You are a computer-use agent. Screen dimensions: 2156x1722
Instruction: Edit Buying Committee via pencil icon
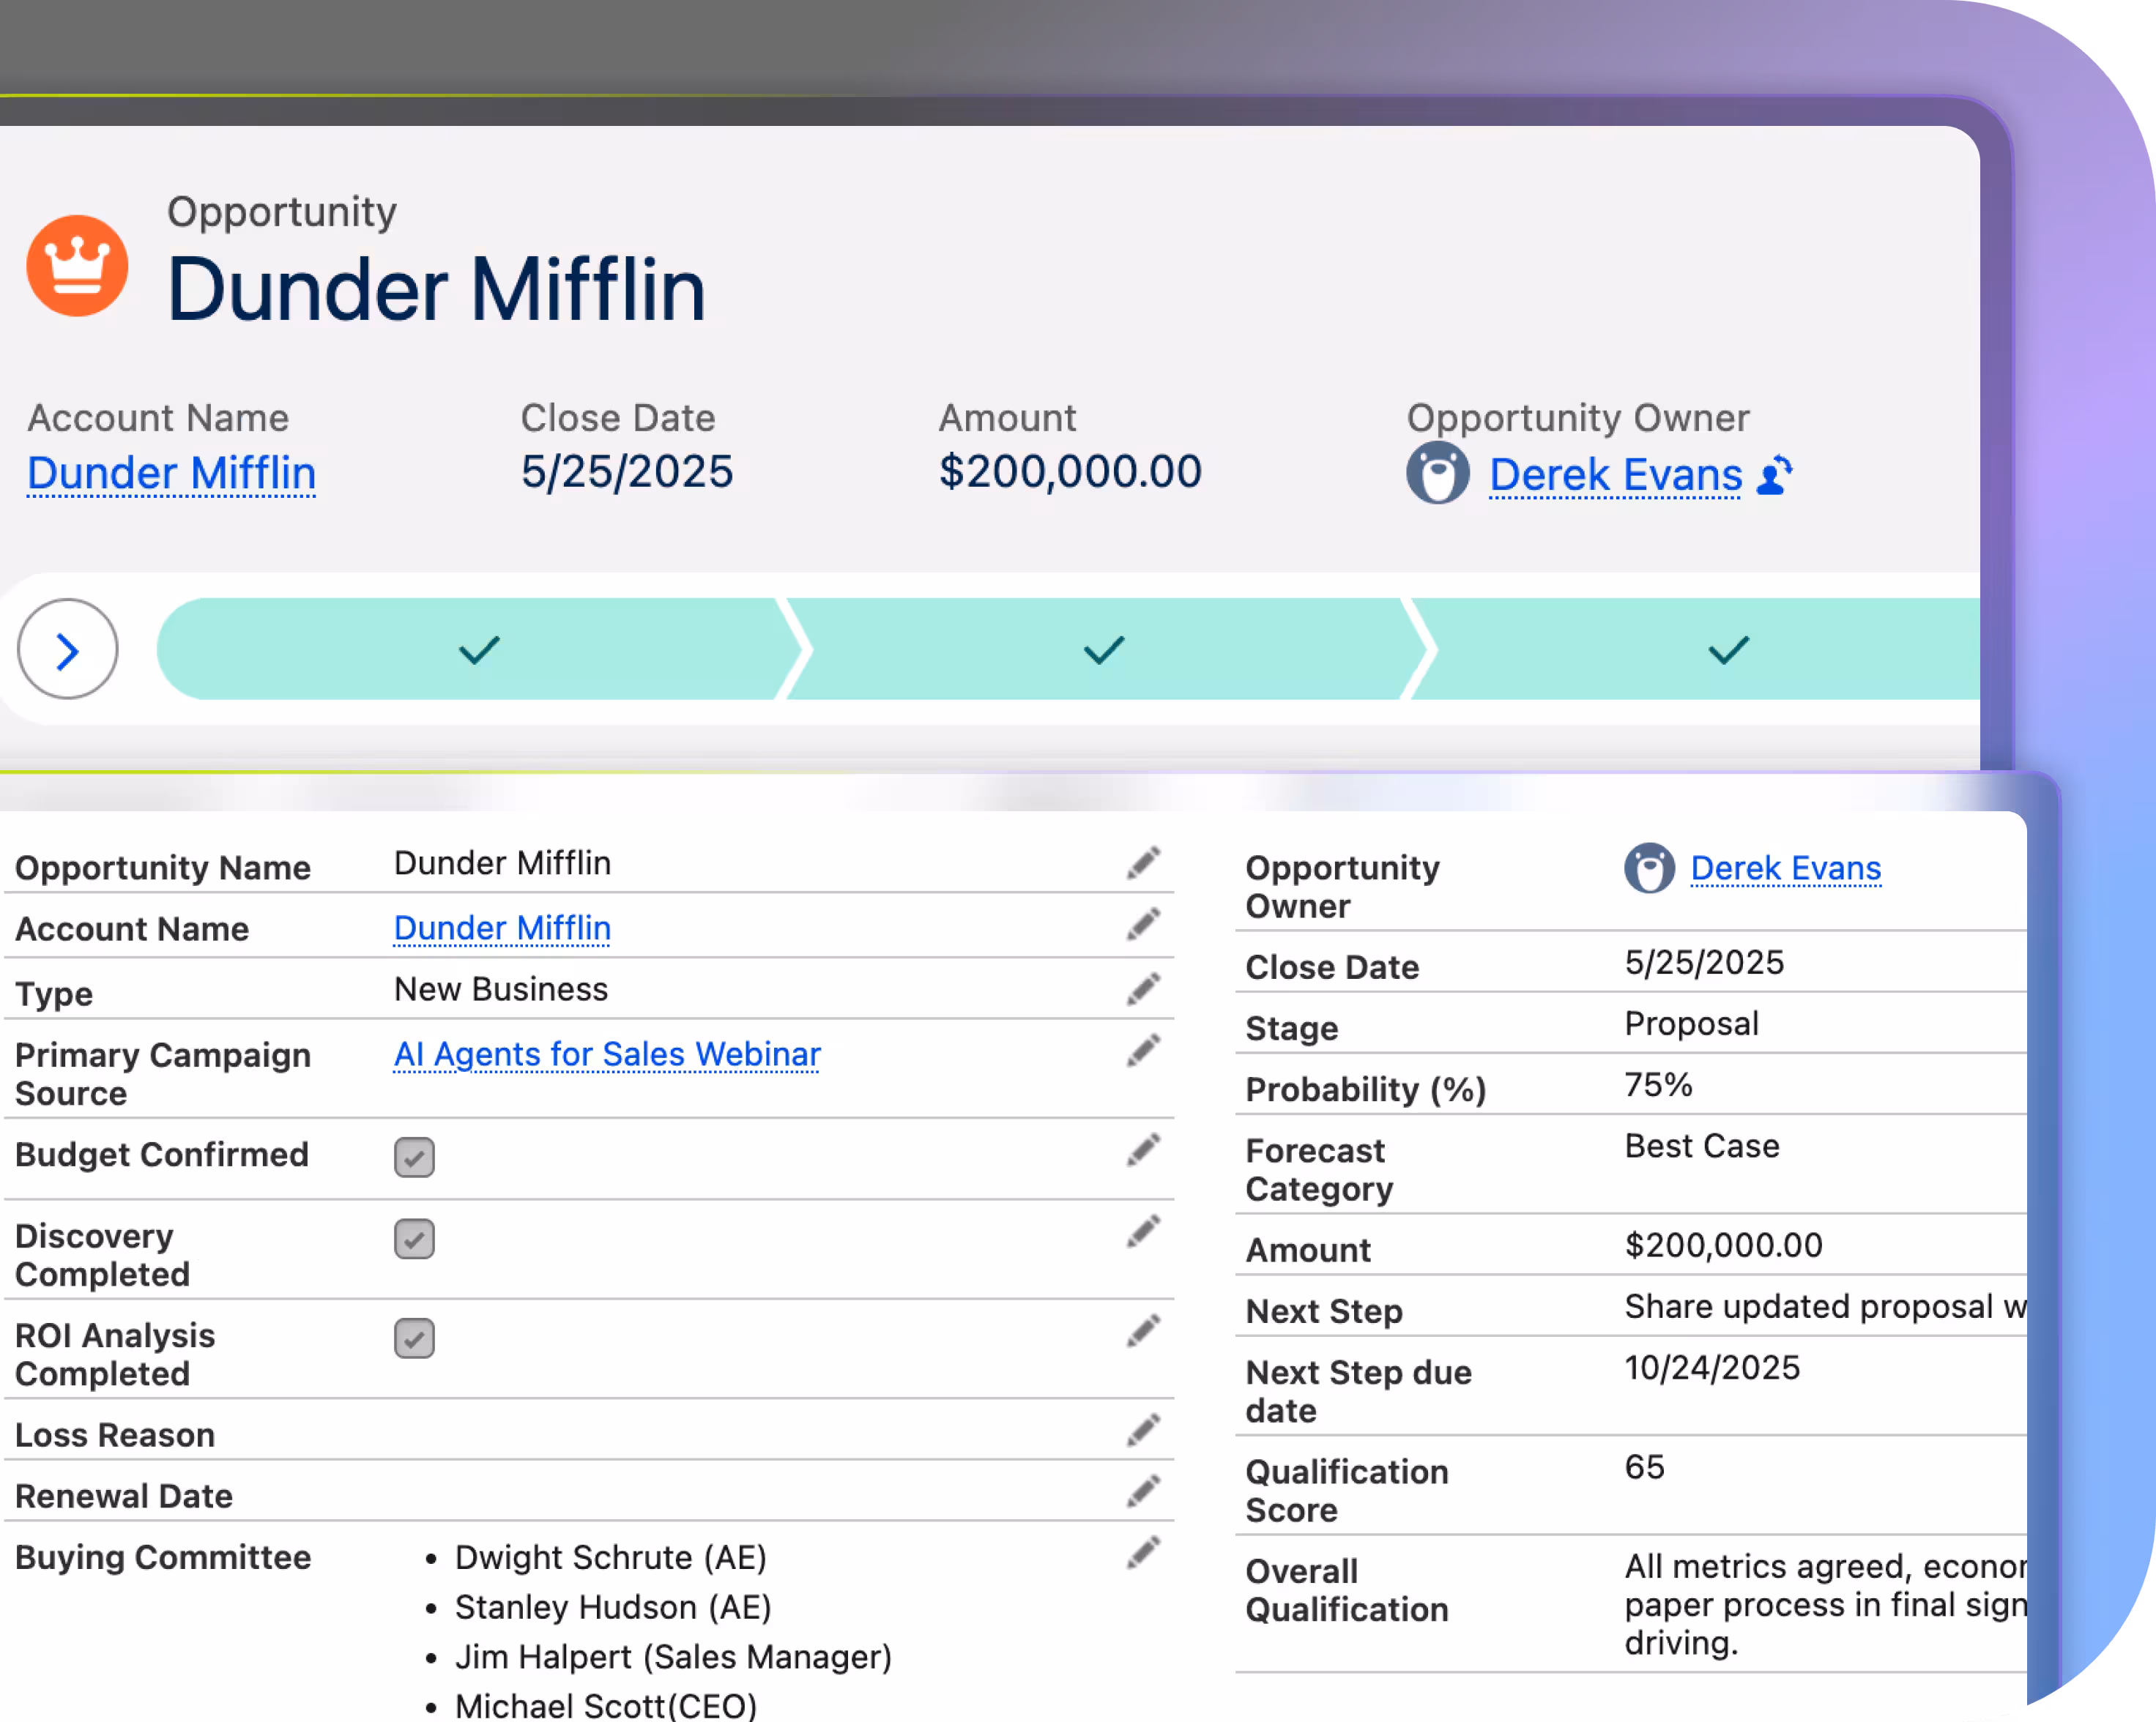point(1143,1551)
